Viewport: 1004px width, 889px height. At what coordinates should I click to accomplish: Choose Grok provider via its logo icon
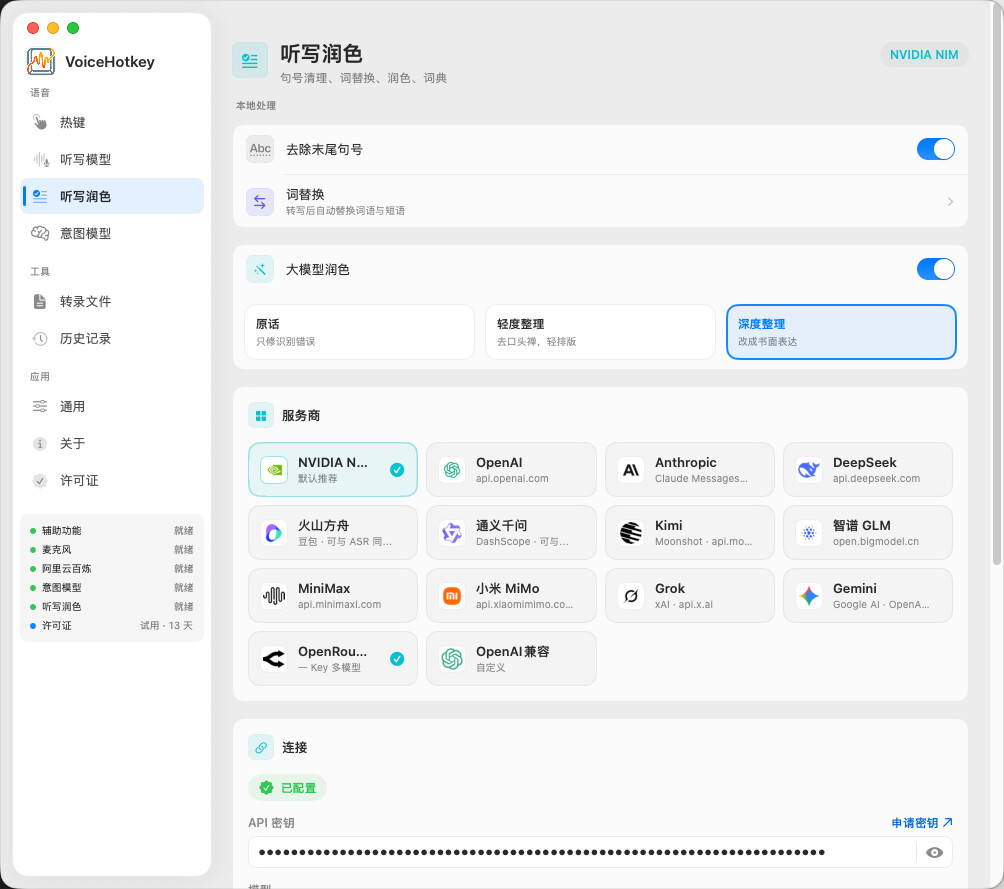631,596
